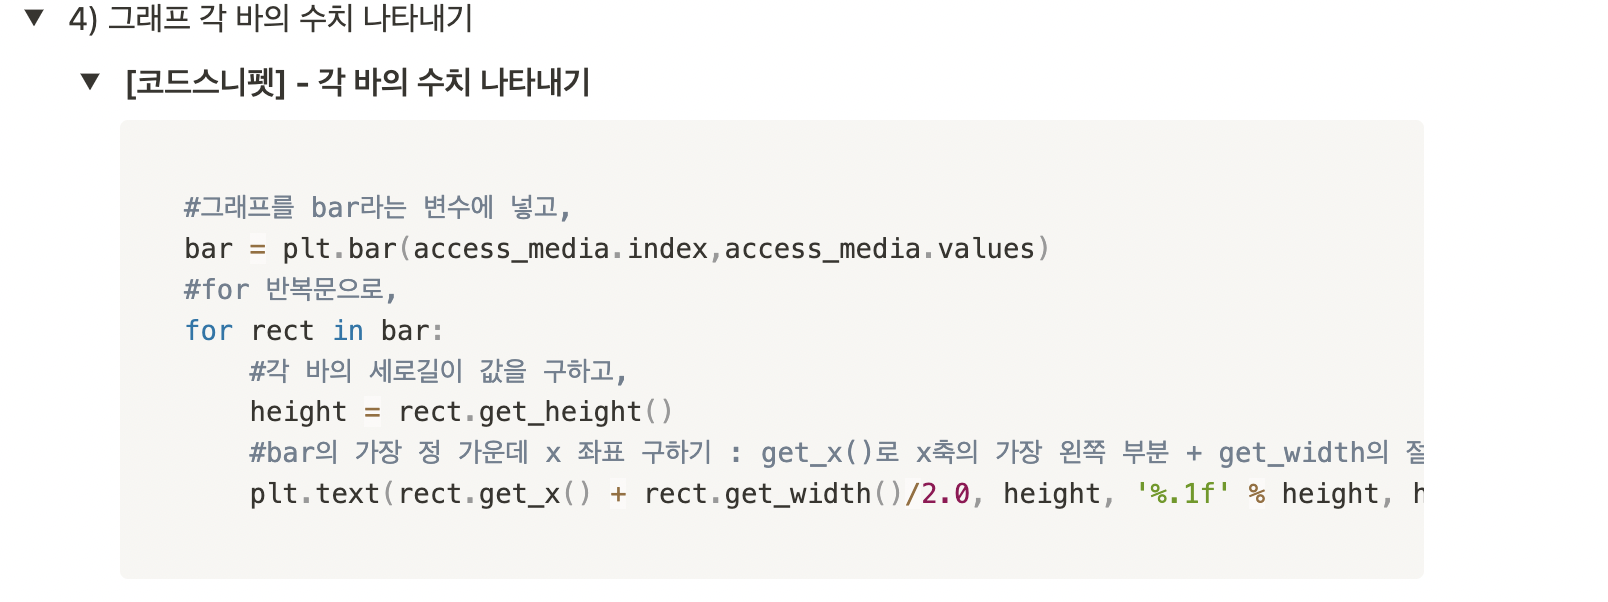Click the comment '#각 바의 세로길이 값을 구하고,'
The height and width of the screenshot is (602, 1608).
point(438,371)
